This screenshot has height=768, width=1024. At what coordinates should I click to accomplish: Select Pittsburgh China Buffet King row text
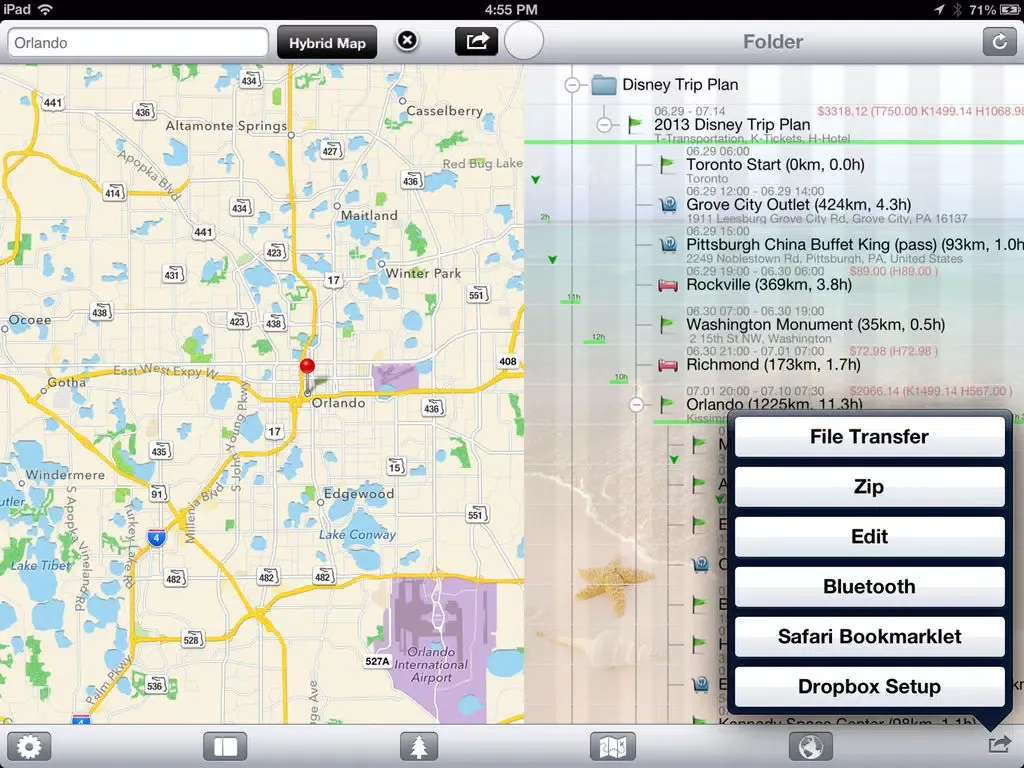click(x=855, y=244)
